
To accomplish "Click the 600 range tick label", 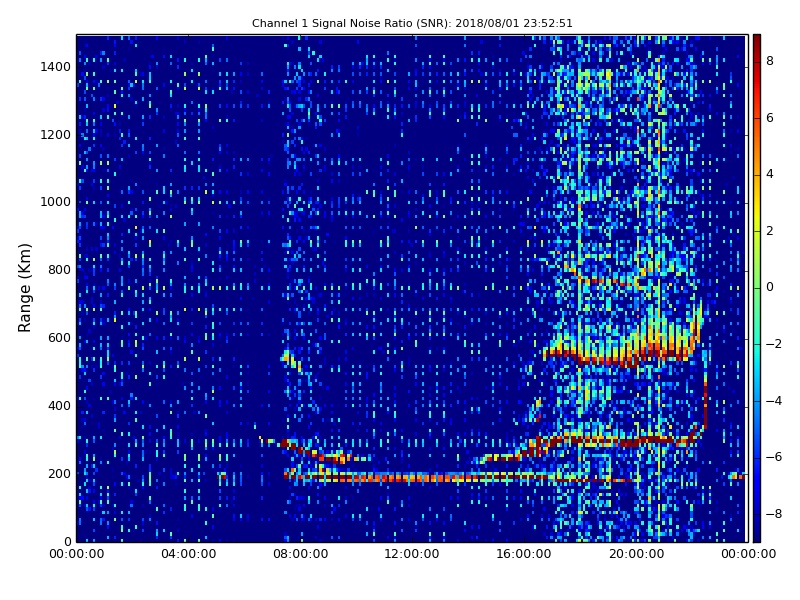I will click(x=60, y=338).
